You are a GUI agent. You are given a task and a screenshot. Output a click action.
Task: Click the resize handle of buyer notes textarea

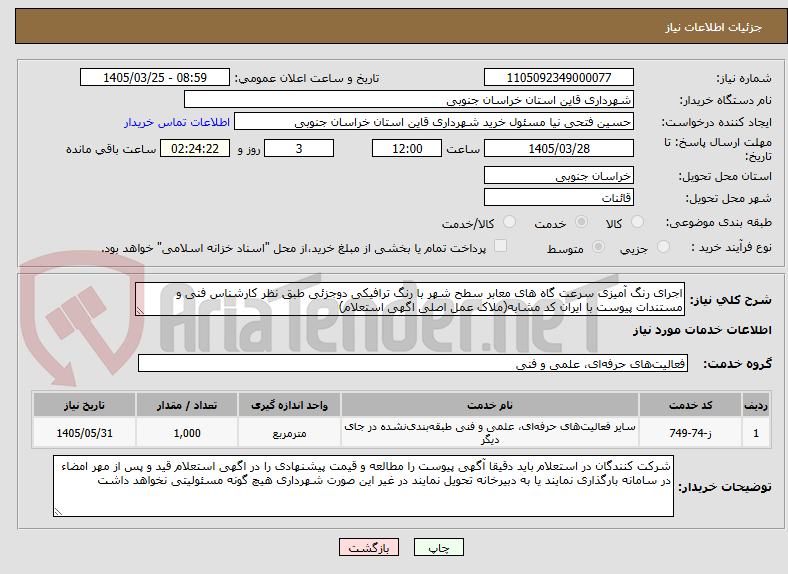[x=58, y=512]
